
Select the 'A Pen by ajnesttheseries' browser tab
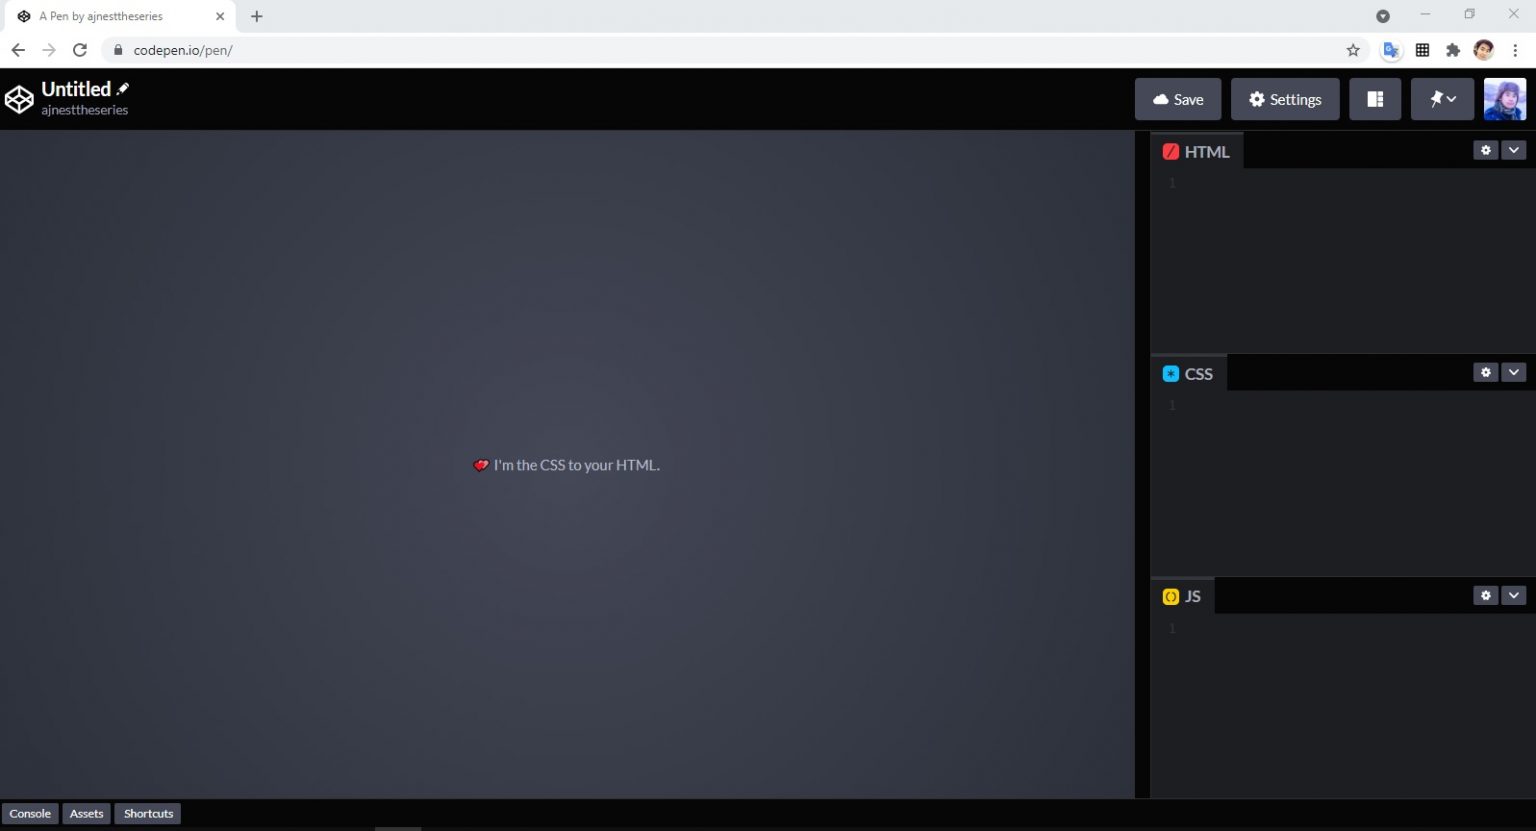(110, 16)
